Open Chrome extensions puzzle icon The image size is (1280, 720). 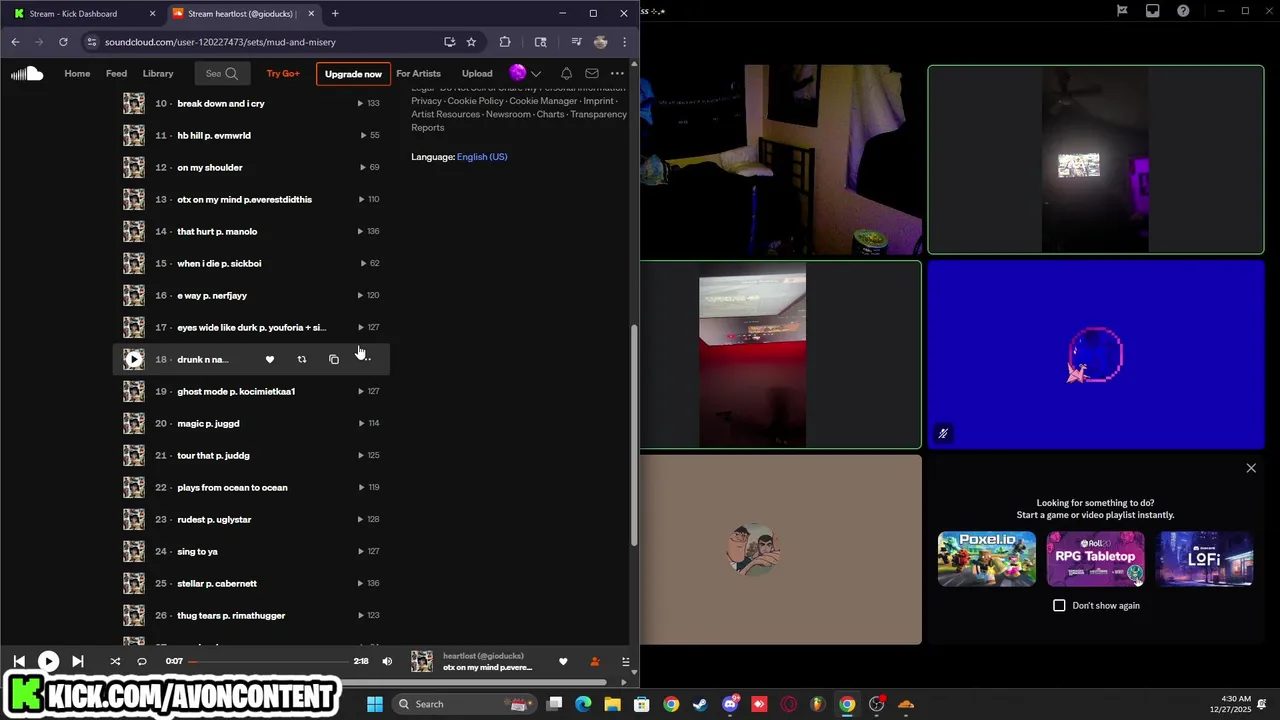[x=504, y=42]
